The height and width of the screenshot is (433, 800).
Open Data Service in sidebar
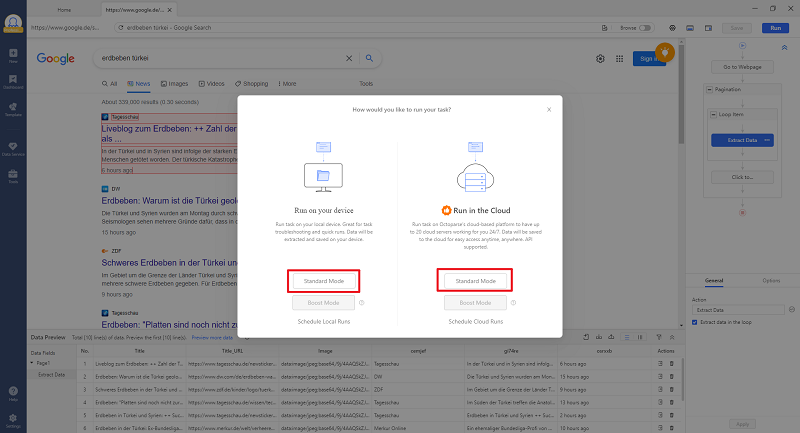tap(13, 148)
